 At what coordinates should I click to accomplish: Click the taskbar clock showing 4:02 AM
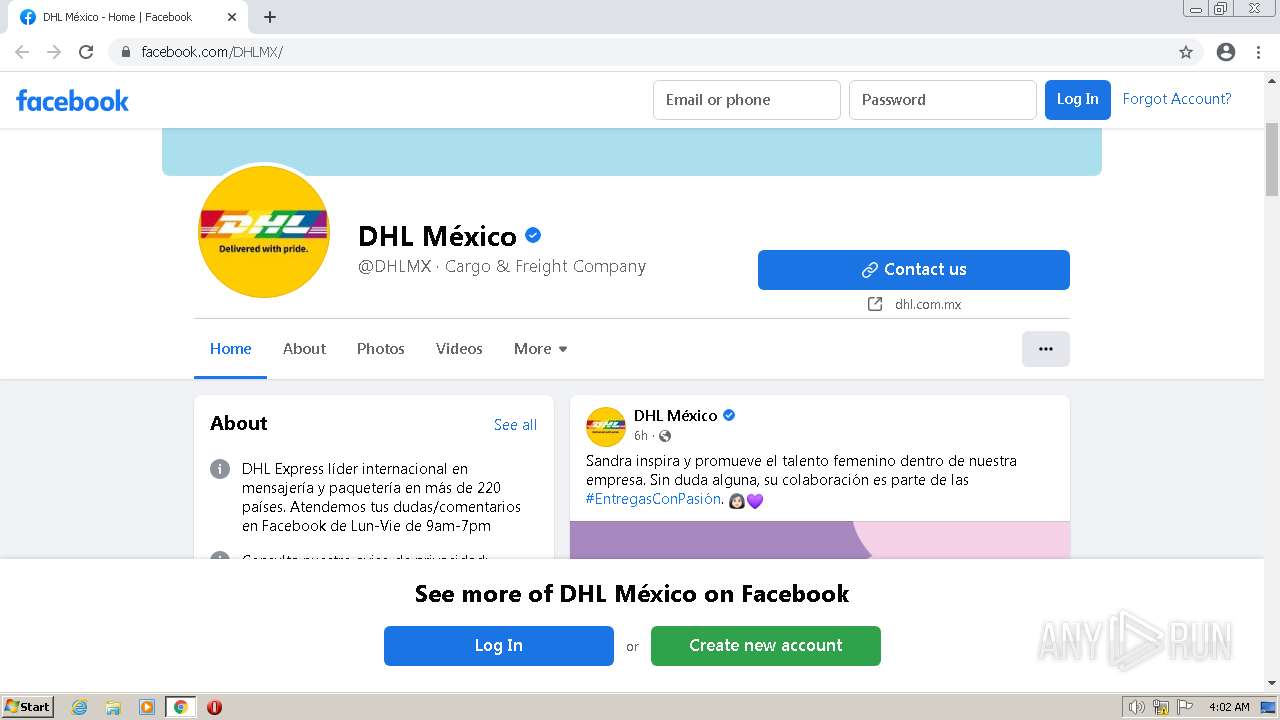coord(1229,707)
